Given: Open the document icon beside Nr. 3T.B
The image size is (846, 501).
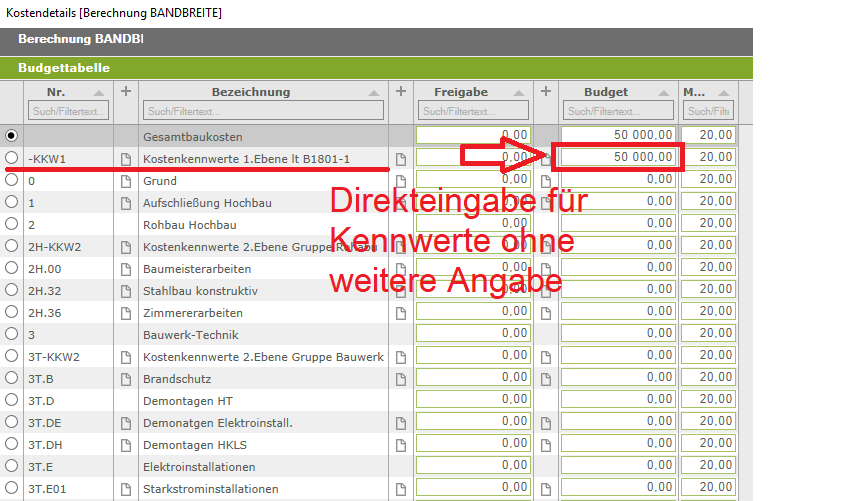Looking at the screenshot, I should (x=126, y=379).
